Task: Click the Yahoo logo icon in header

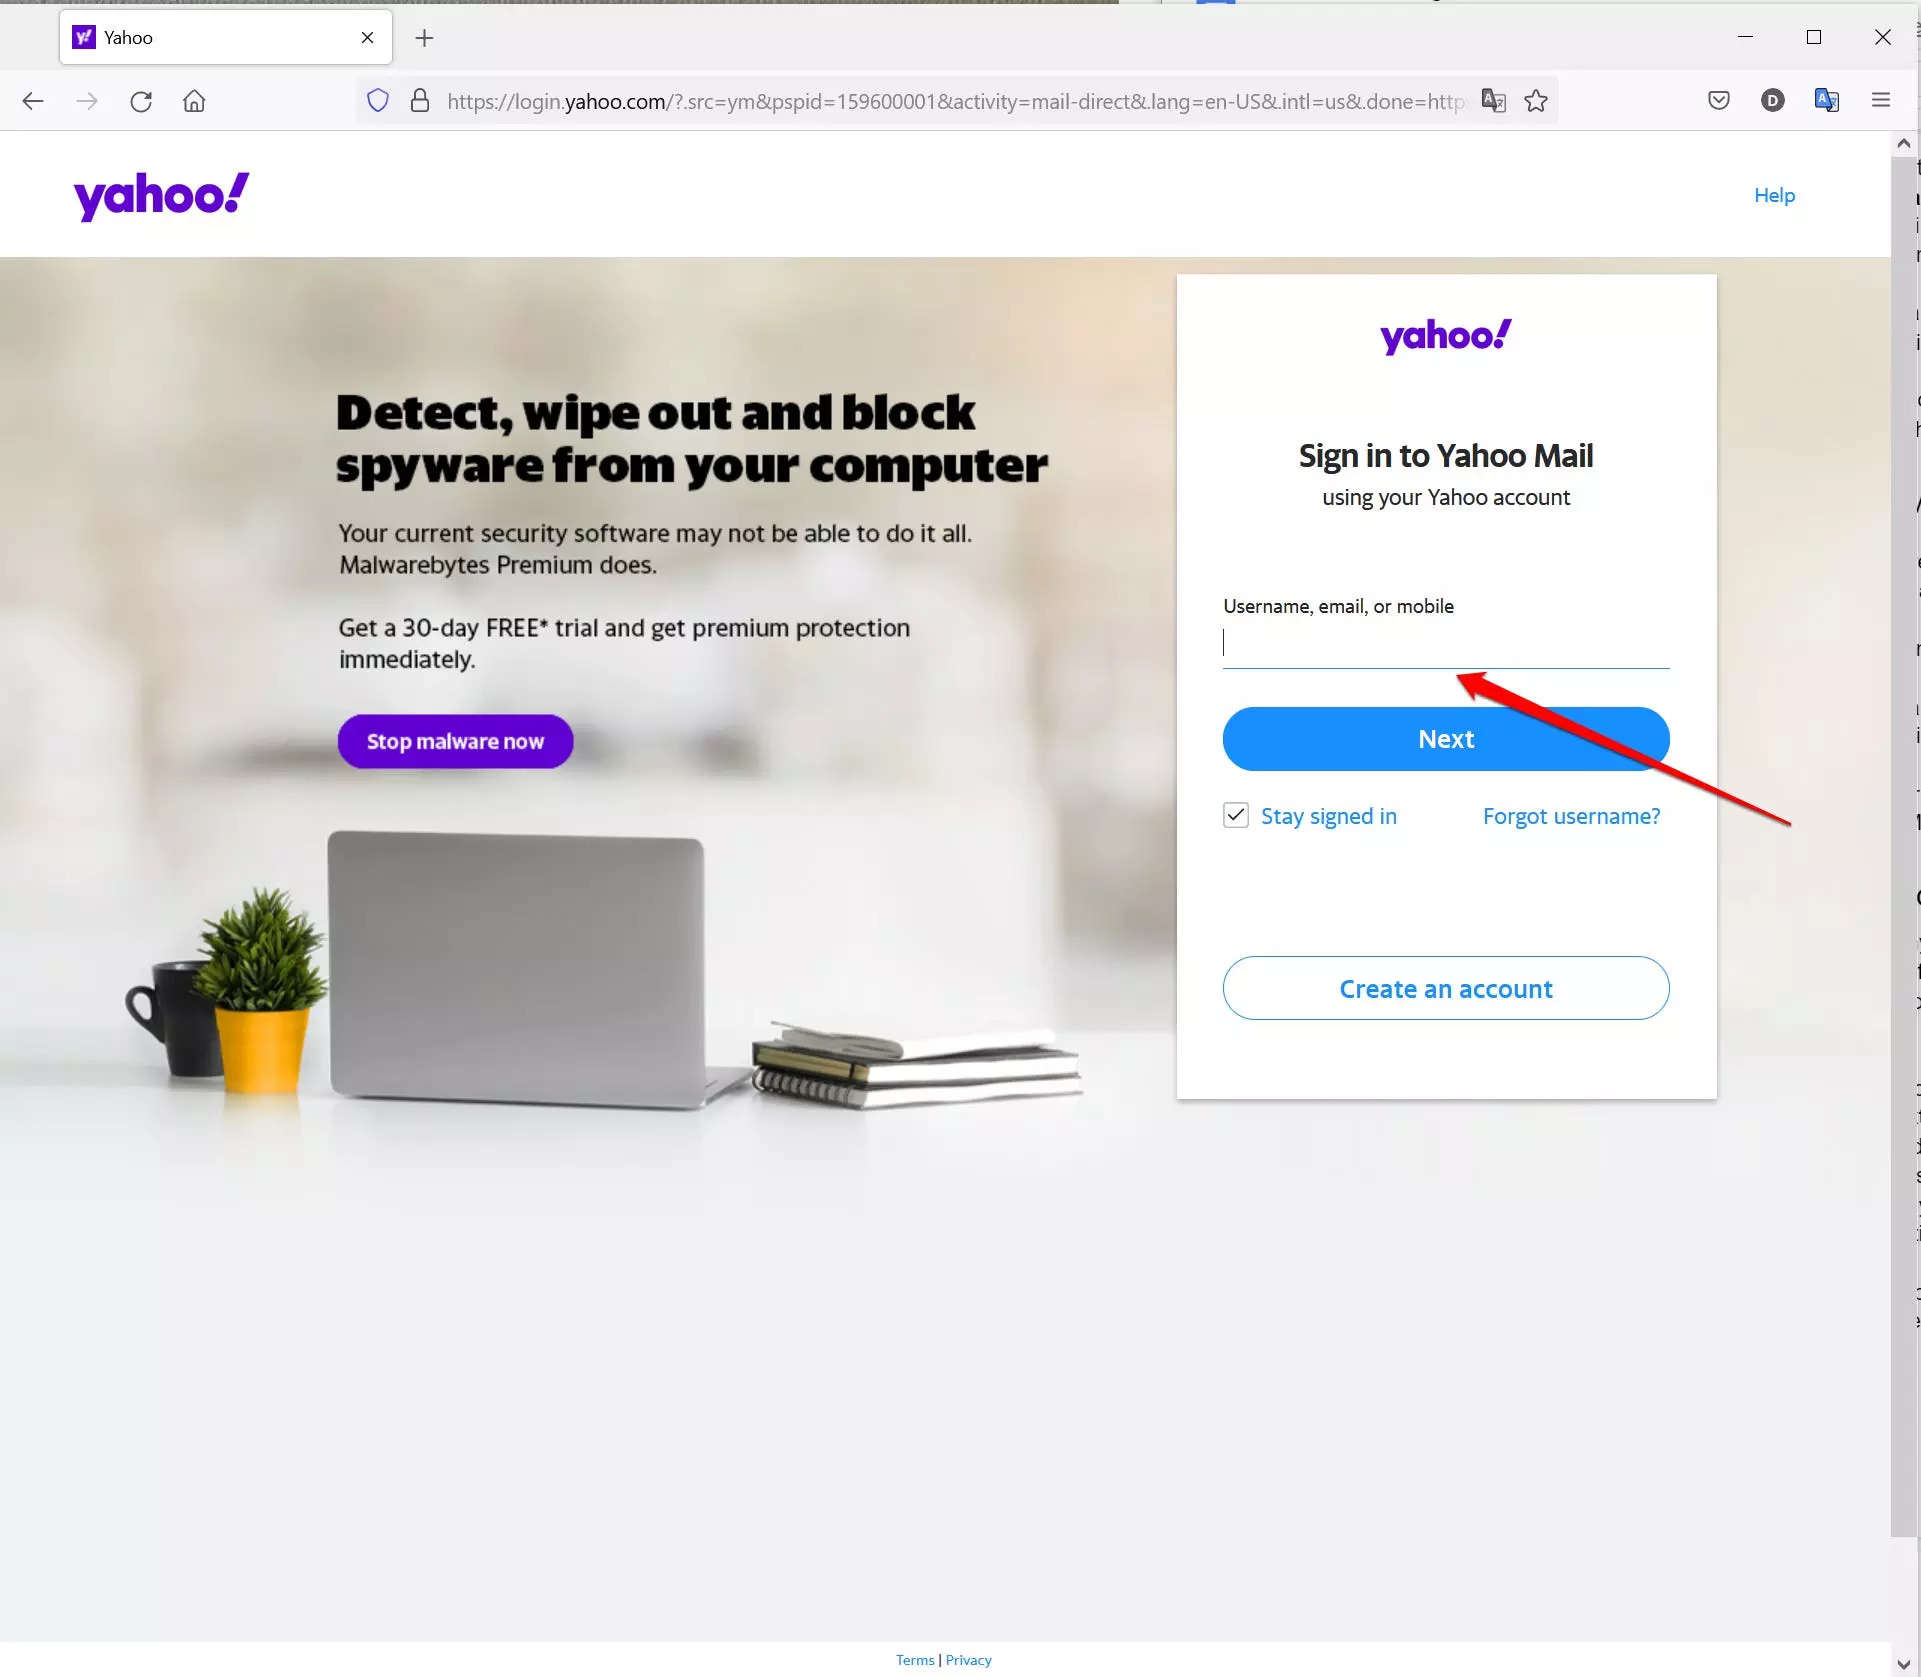Action: [160, 194]
